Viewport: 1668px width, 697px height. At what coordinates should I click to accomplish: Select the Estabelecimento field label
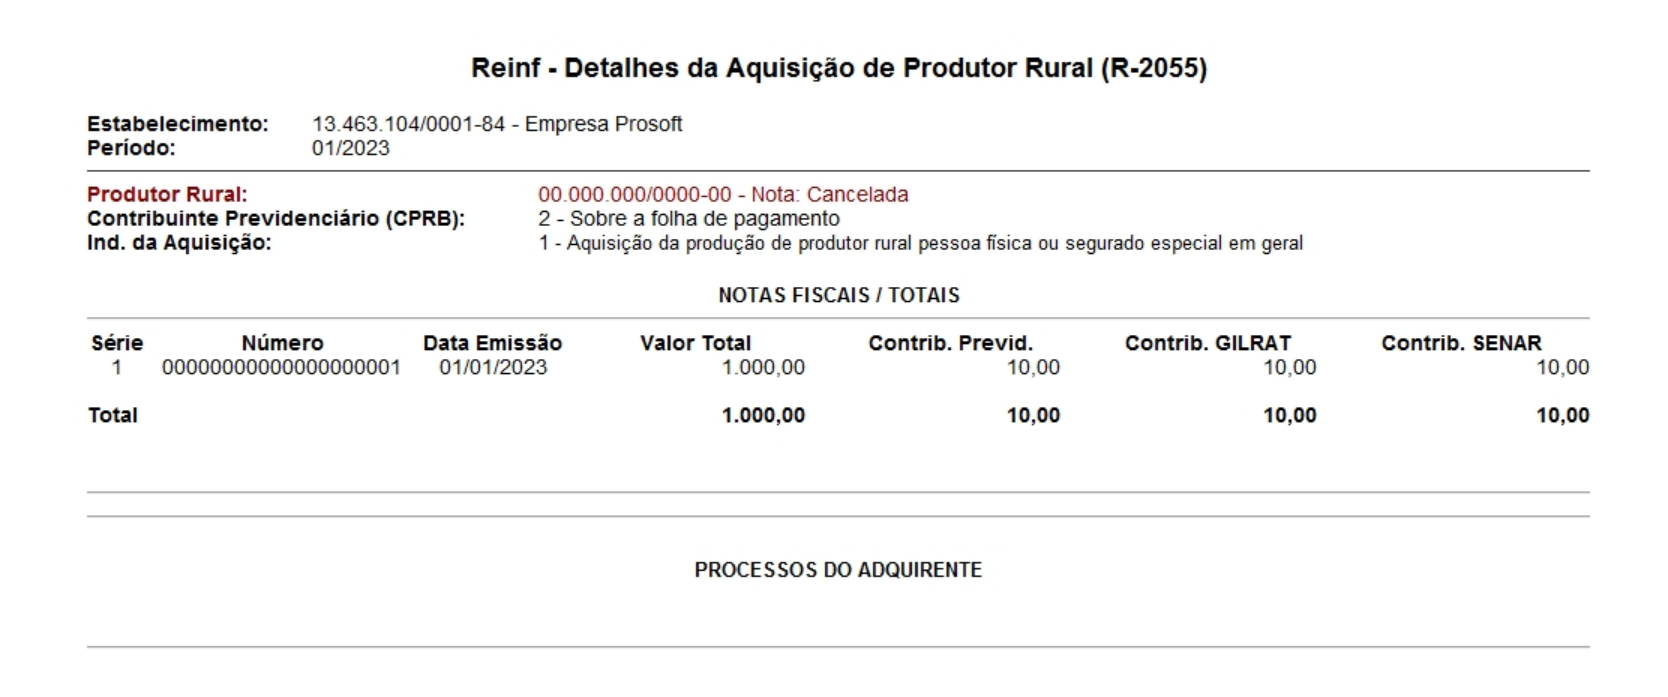[x=177, y=124]
